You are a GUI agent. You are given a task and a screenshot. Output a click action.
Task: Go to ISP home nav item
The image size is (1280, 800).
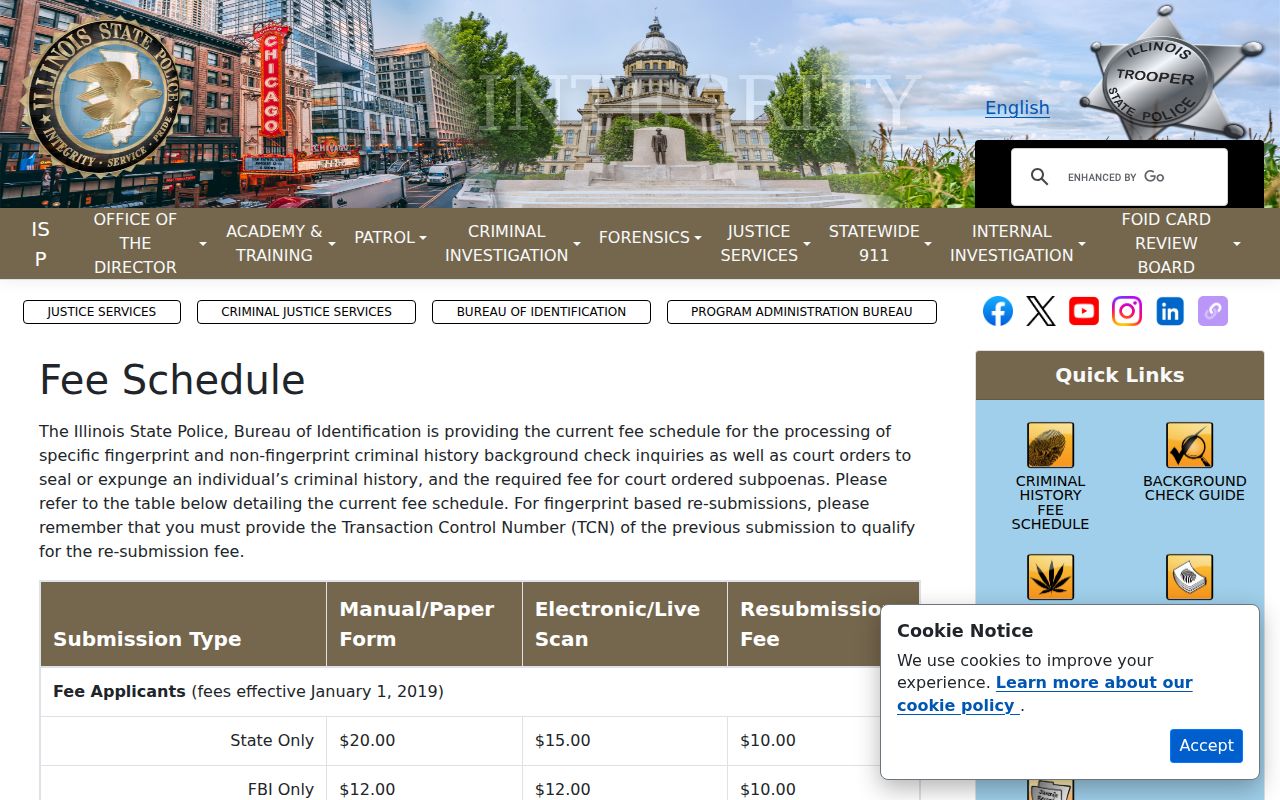click(40, 243)
